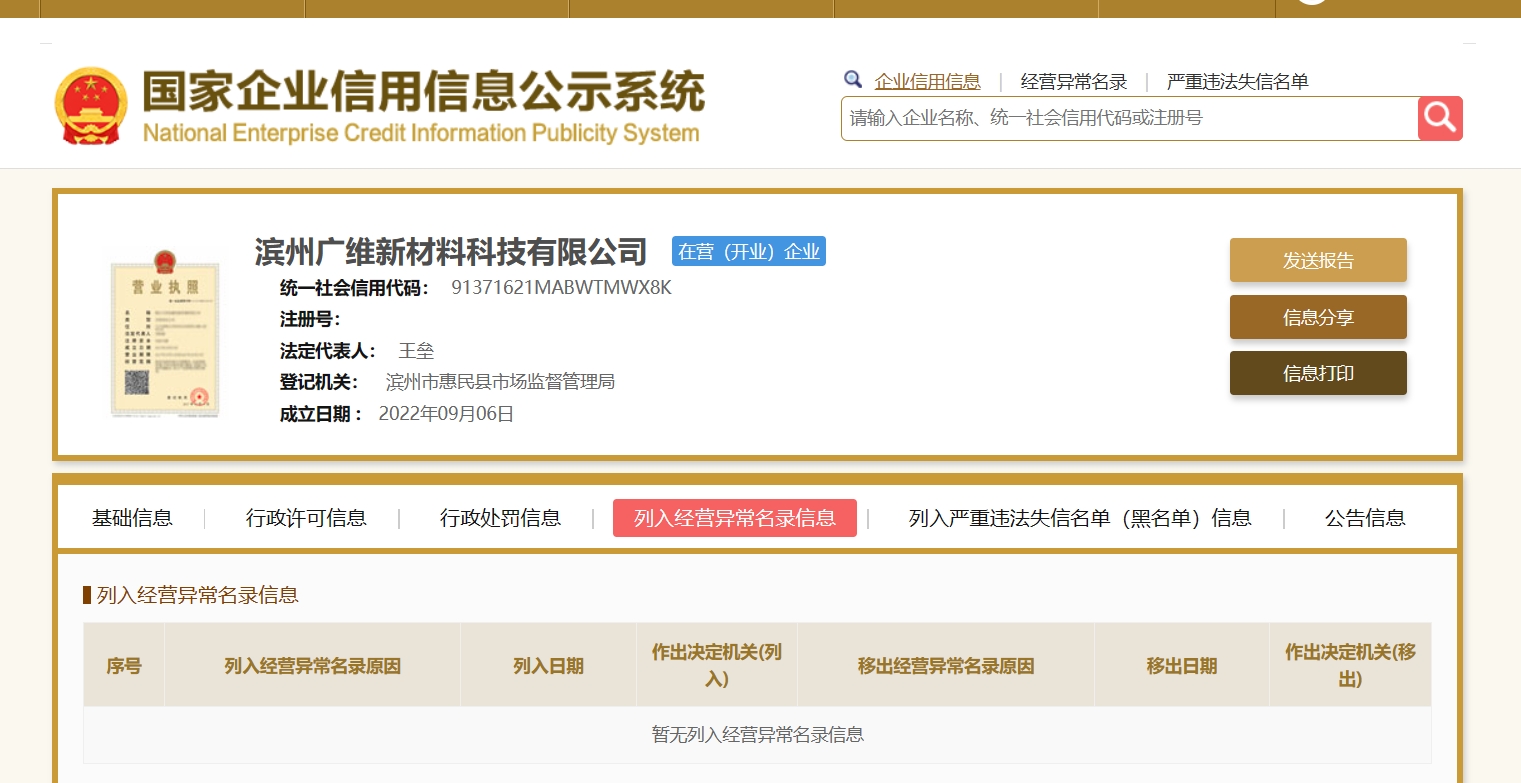Image resolution: width=1521 pixels, height=783 pixels.
Task: Click the company name 滨州广维新材料科技有限公司
Action: (451, 251)
